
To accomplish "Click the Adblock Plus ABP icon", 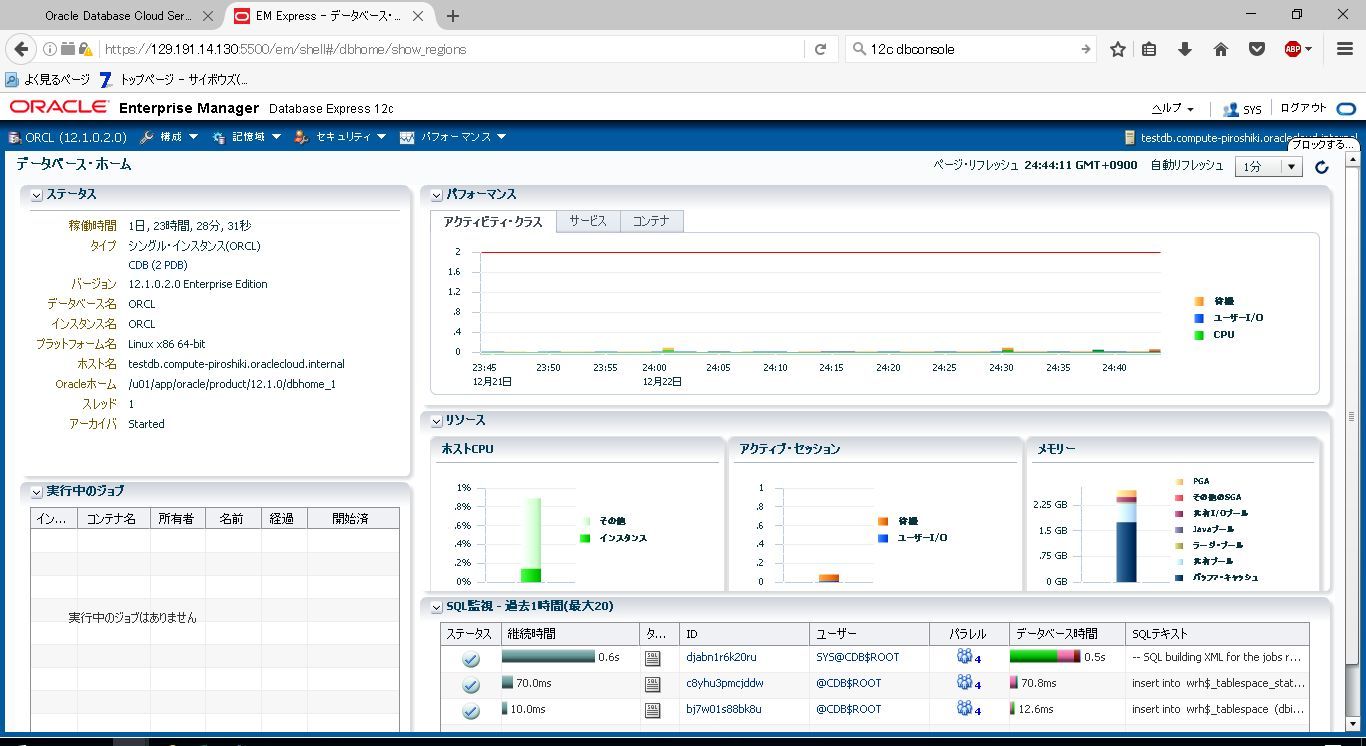I will tap(1293, 49).
